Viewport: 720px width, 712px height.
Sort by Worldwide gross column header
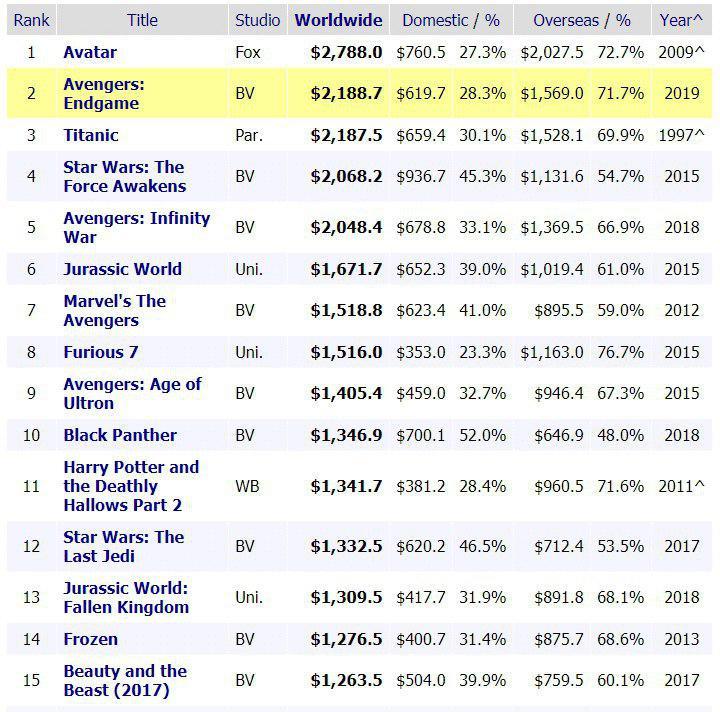click(338, 20)
